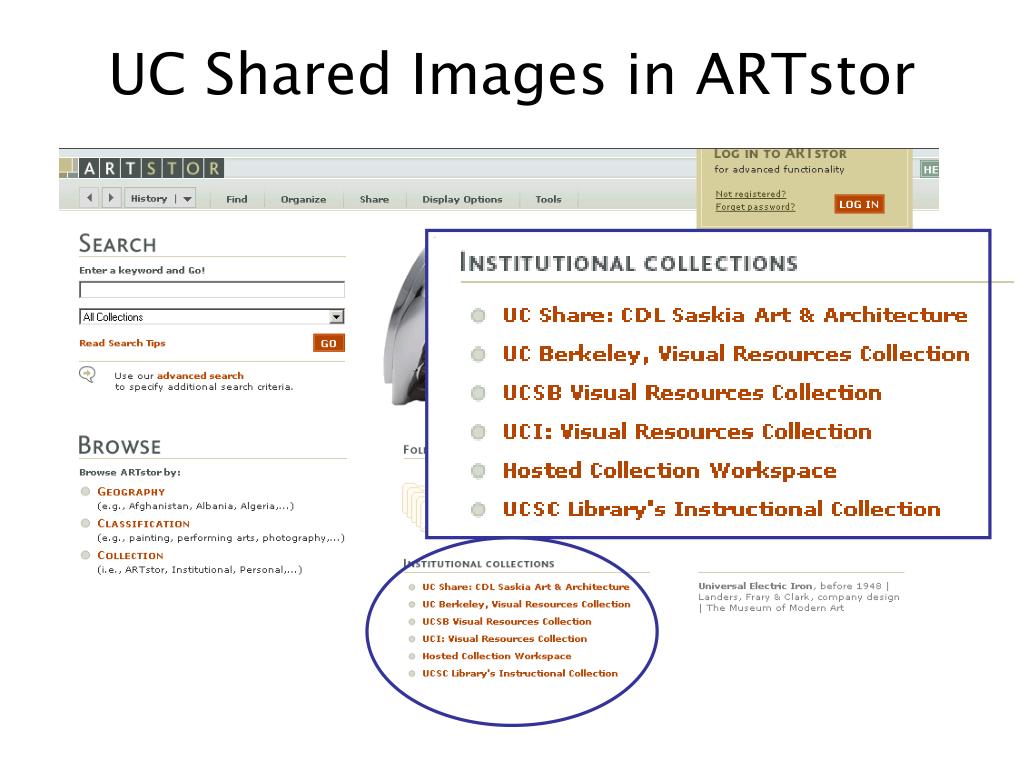Open UC Share: CDL Saskia link in small circled list
1024x768 pixels.
point(526,587)
